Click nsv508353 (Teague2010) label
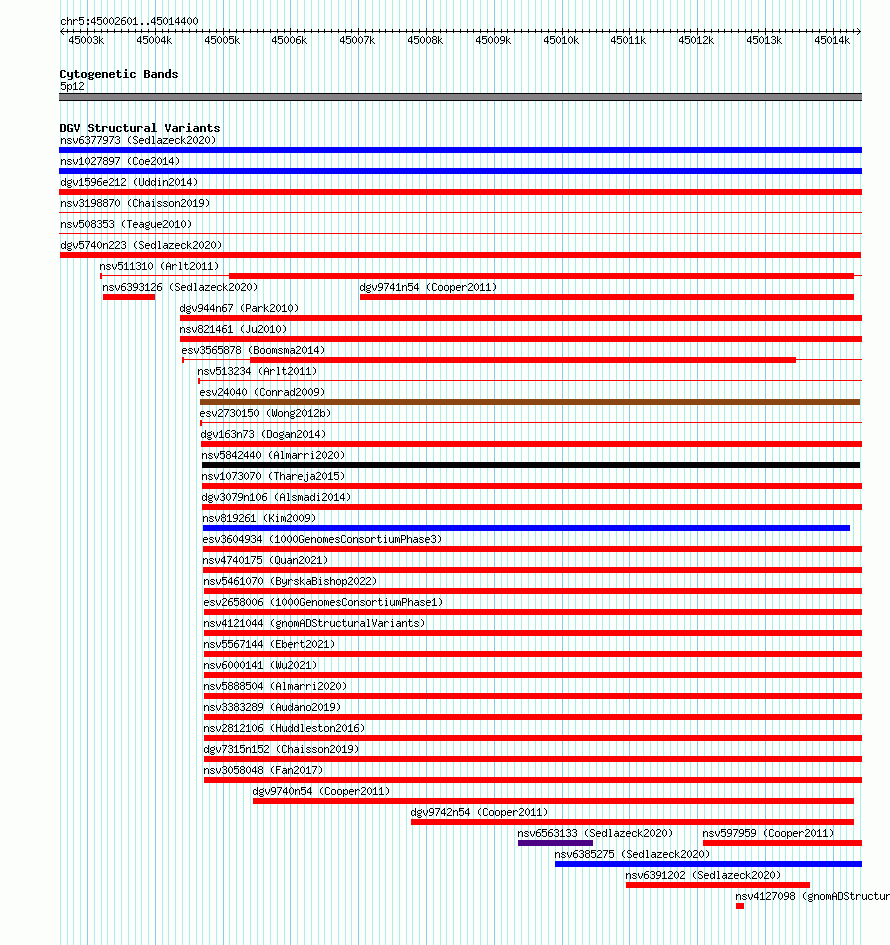 point(126,225)
